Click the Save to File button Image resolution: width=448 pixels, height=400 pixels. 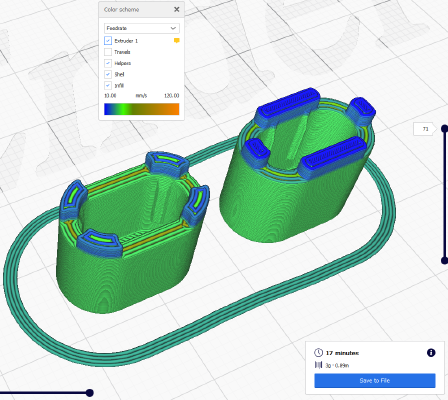tap(375, 380)
